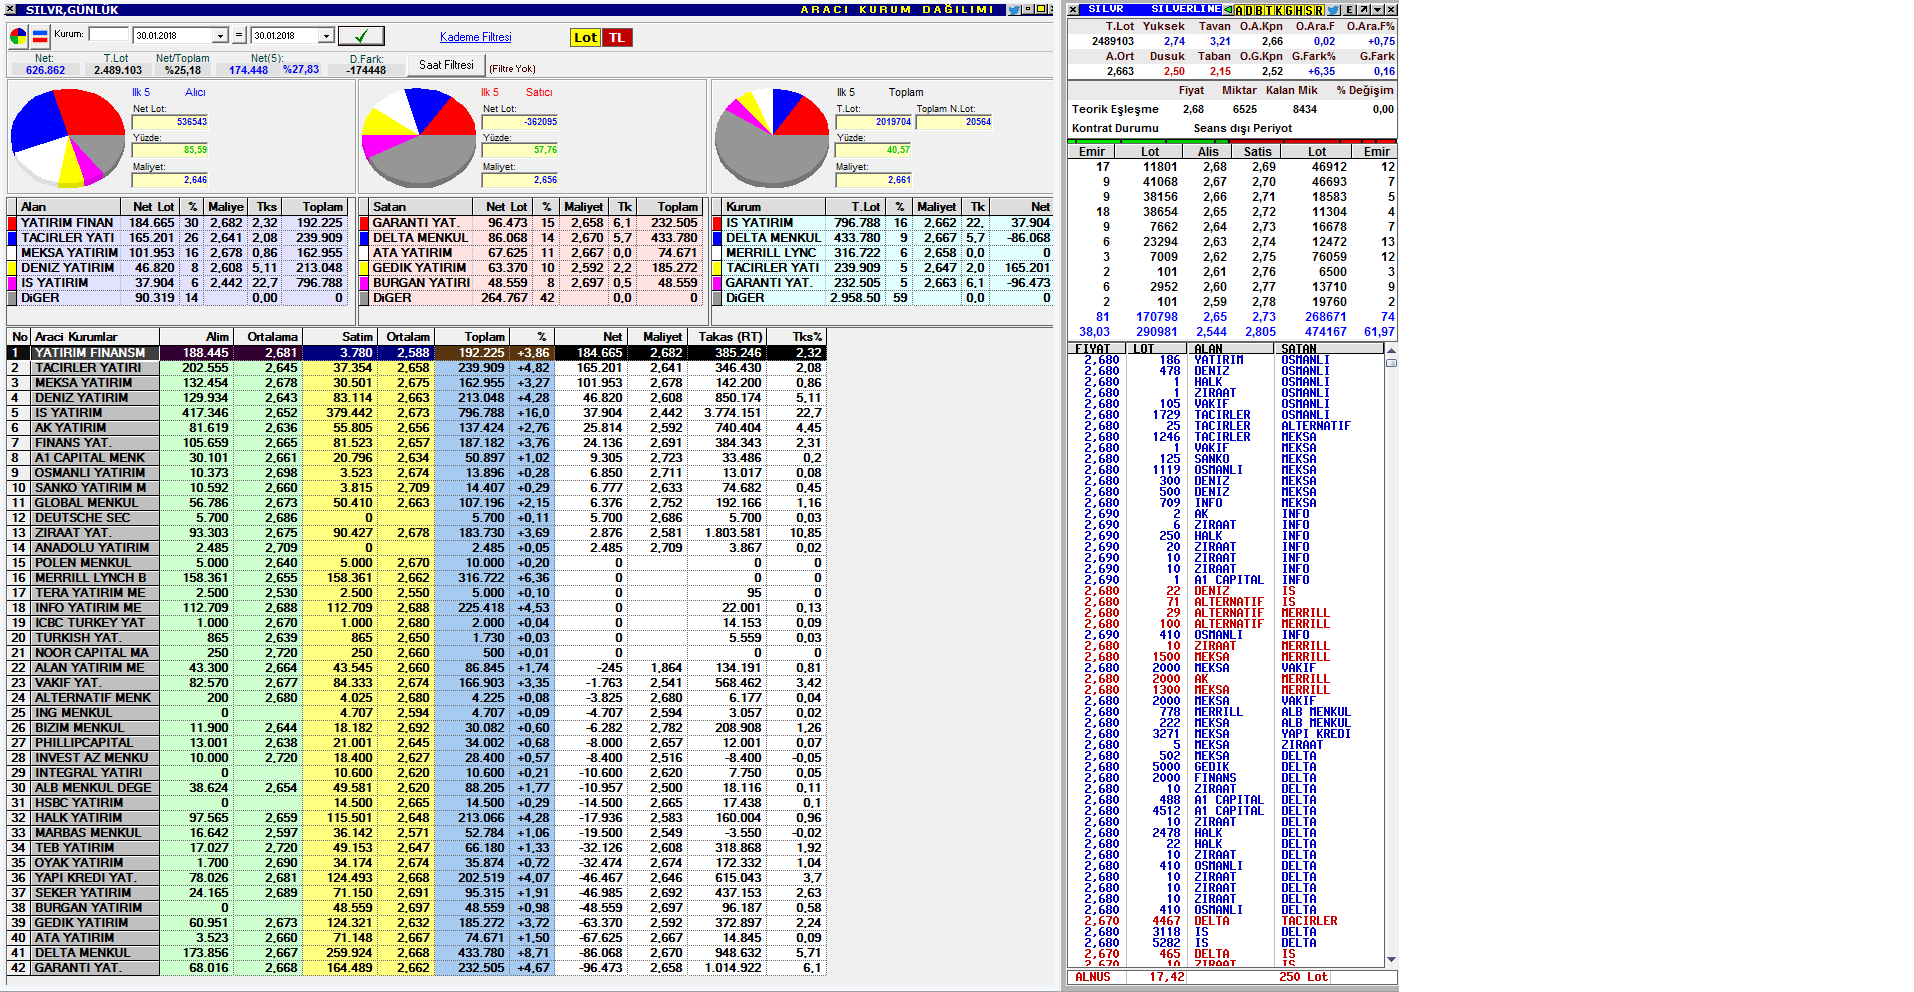This screenshot has width=1914, height=992.
Task: Select the Ilk 5 Alıcı pie chart
Action: pyautogui.click(x=68, y=138)
